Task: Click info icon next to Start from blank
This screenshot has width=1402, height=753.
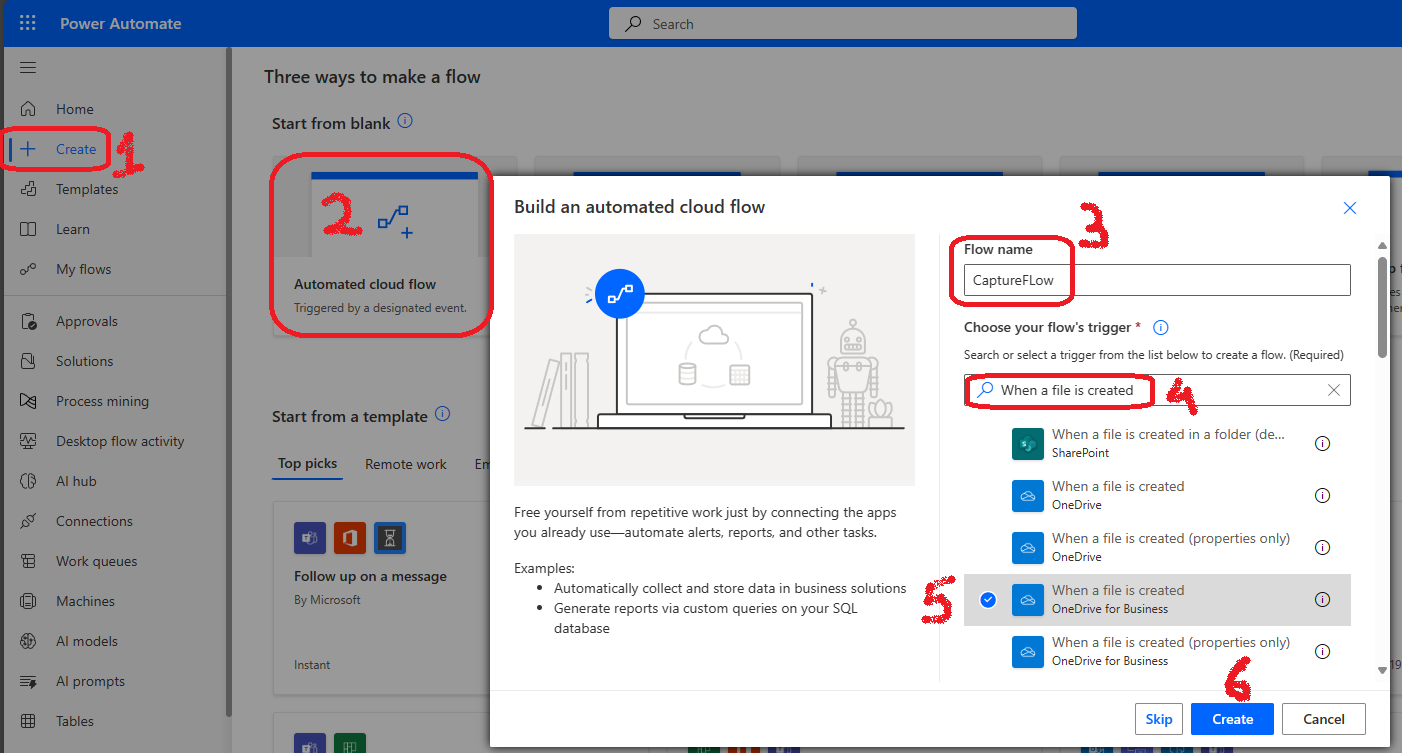Action: point(405,121)
